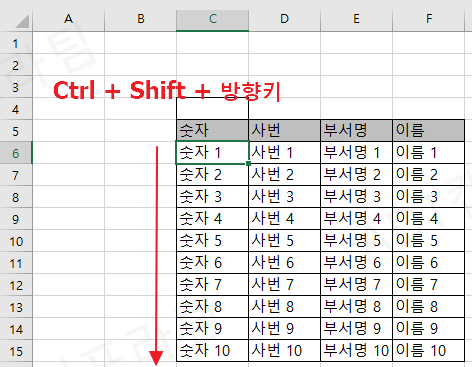Screen dimensions: 472x367
Task: Click cell containing 이름 3
Action: (x=428, y=197)
